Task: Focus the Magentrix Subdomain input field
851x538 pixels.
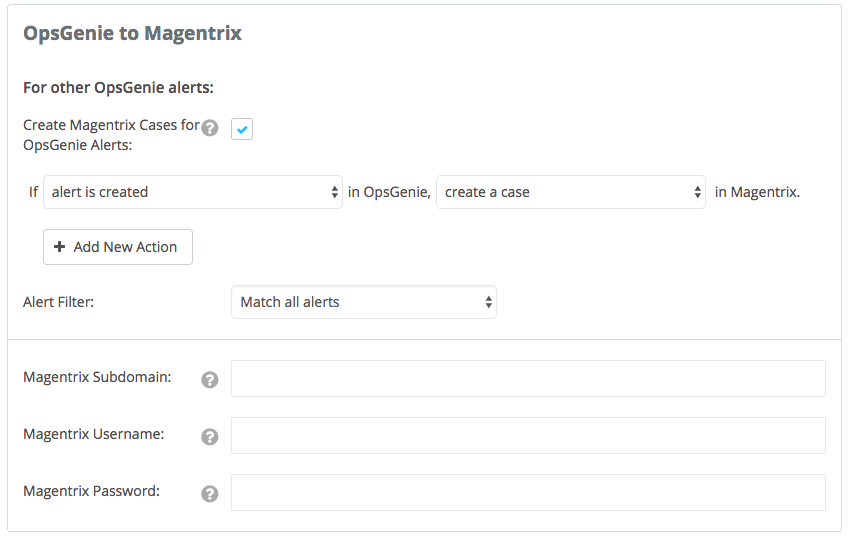Action: pos(528,379)
